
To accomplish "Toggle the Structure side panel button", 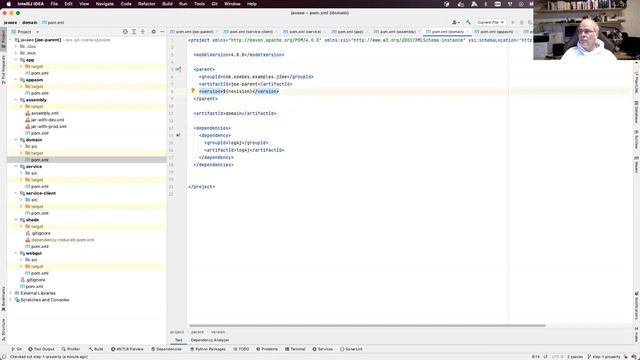I will coord(3,330).
